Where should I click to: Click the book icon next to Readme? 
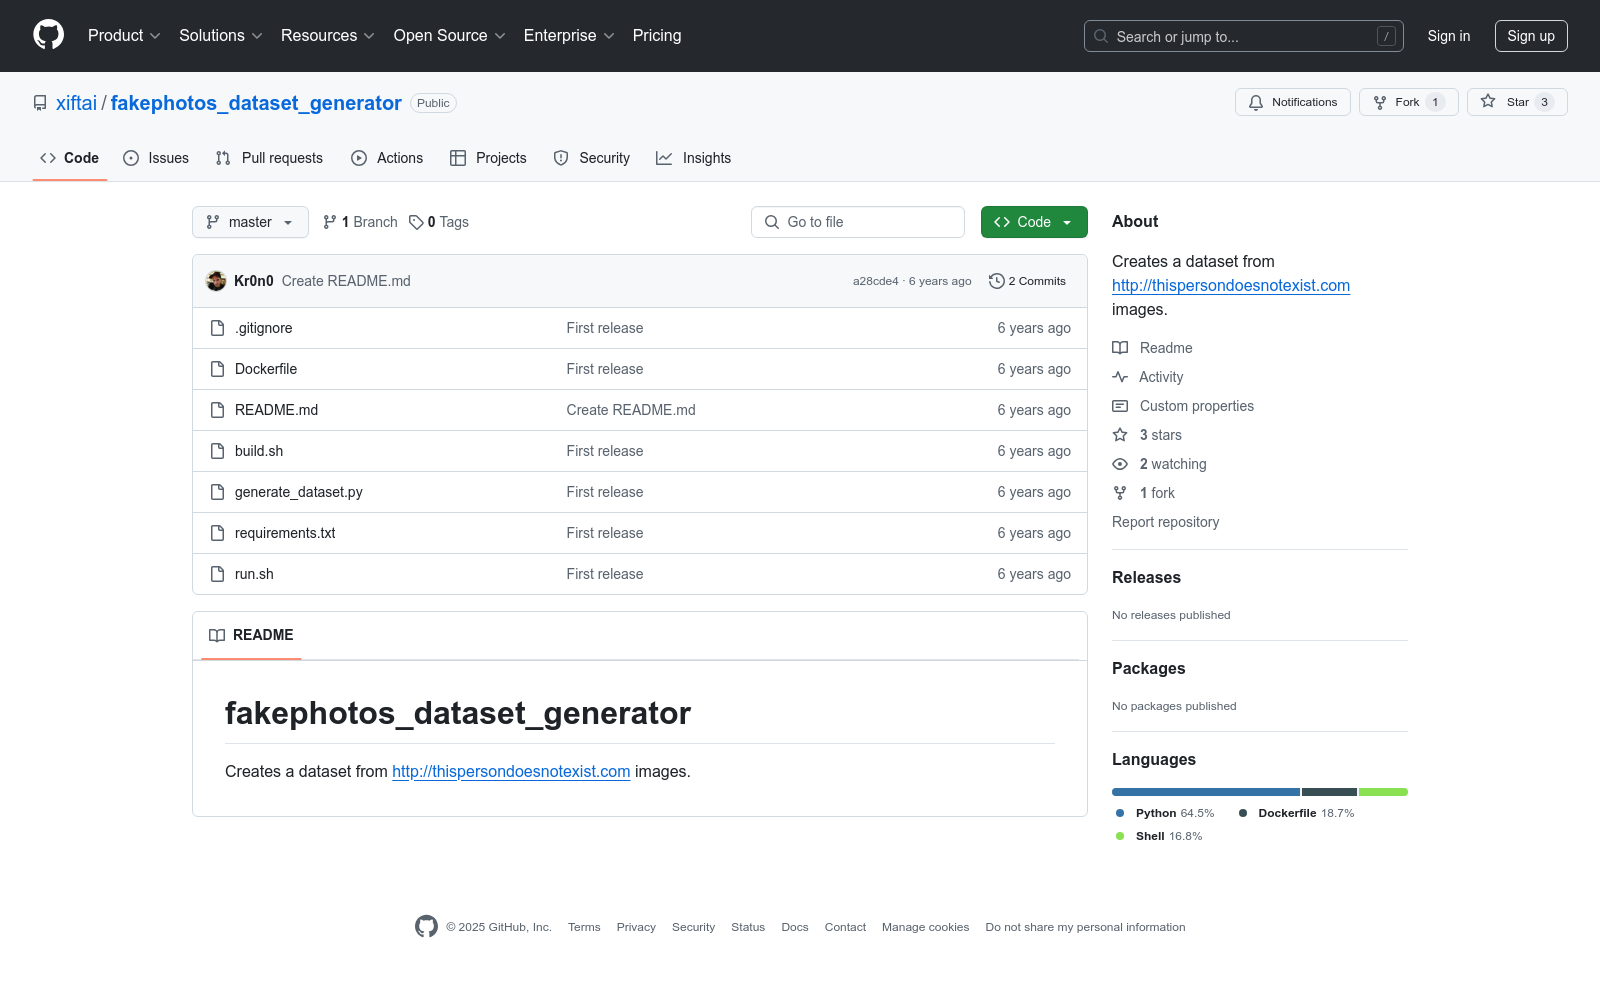point(1120,348)
